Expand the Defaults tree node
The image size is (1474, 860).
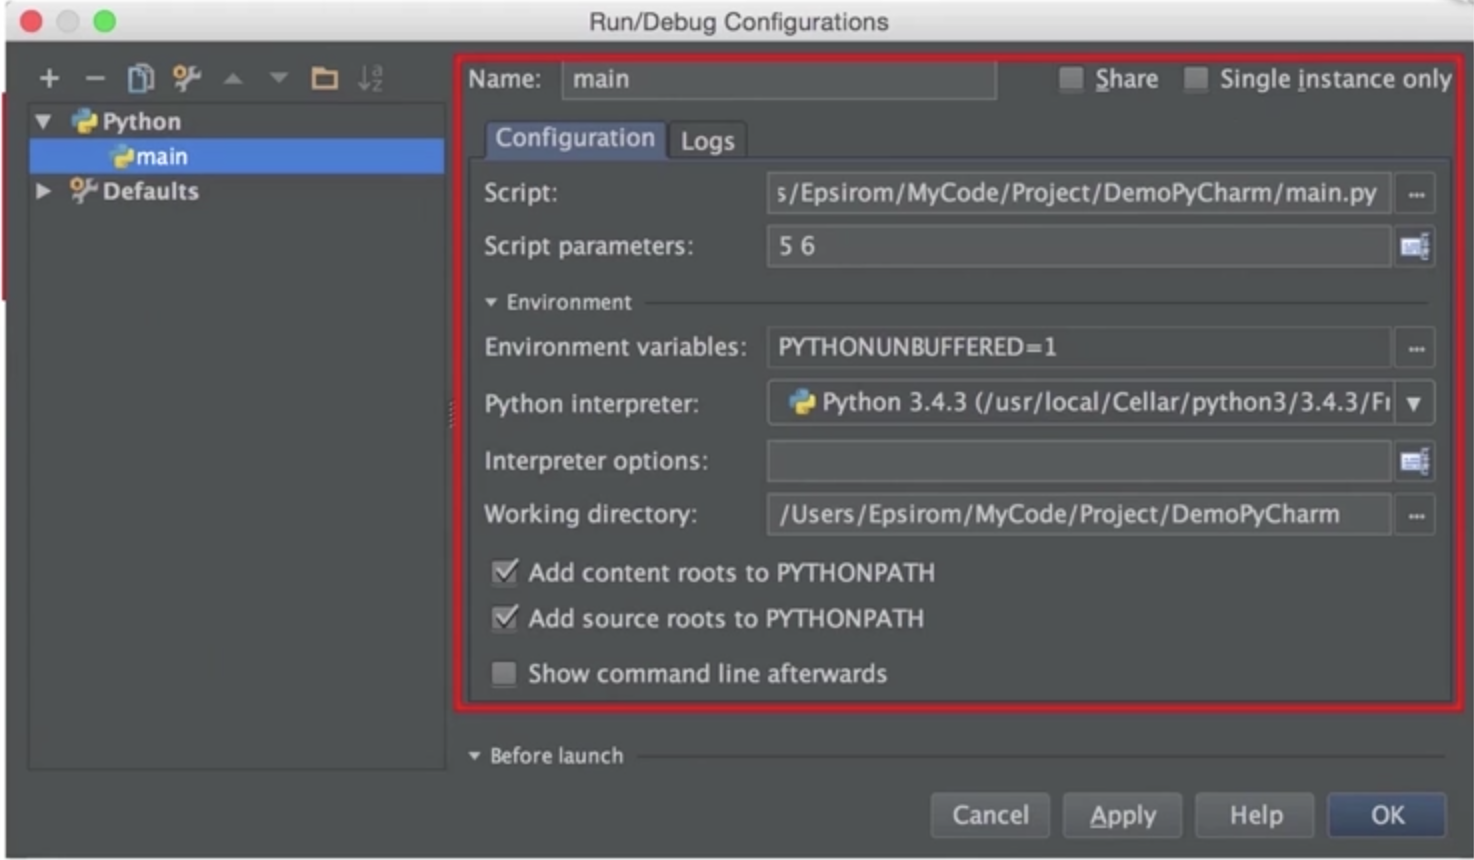(43, 191)
